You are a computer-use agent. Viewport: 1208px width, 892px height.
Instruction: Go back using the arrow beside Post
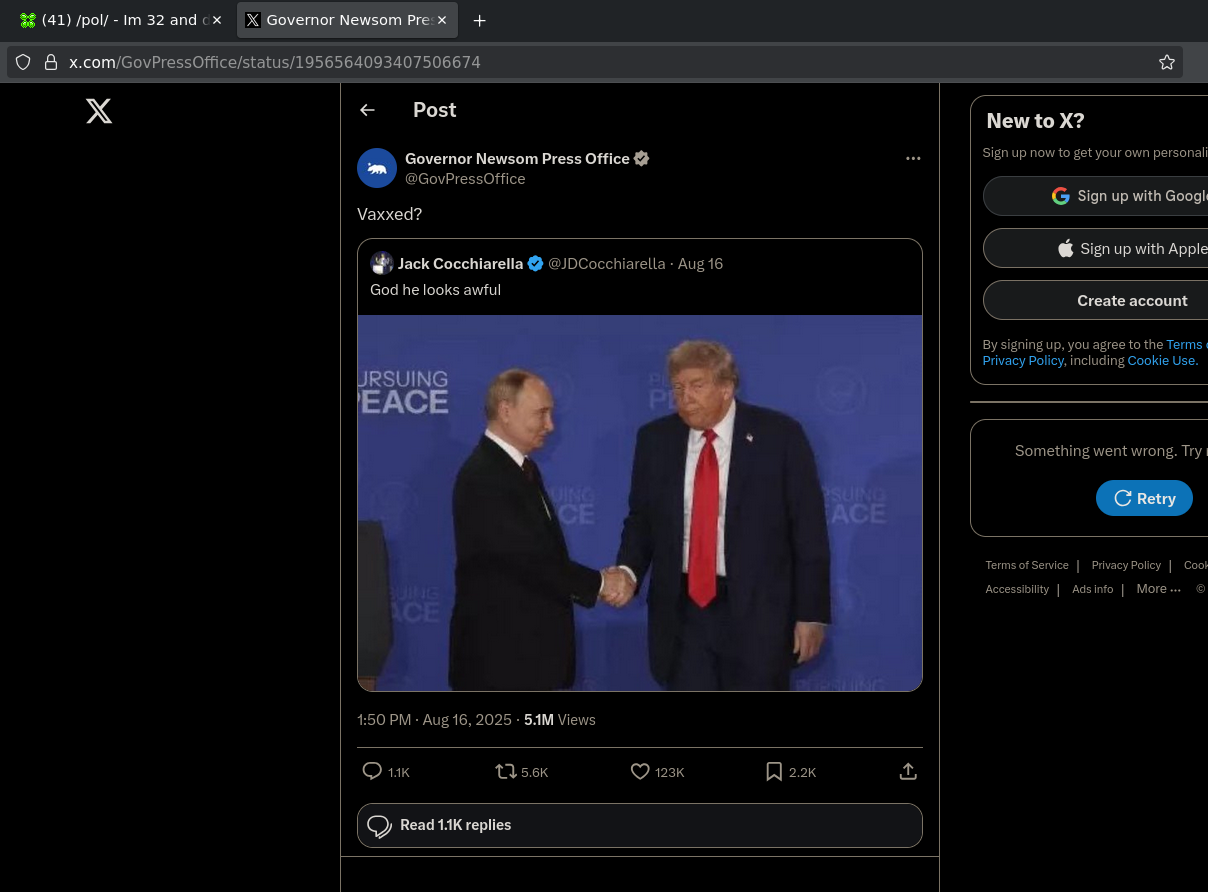point(367,110)
